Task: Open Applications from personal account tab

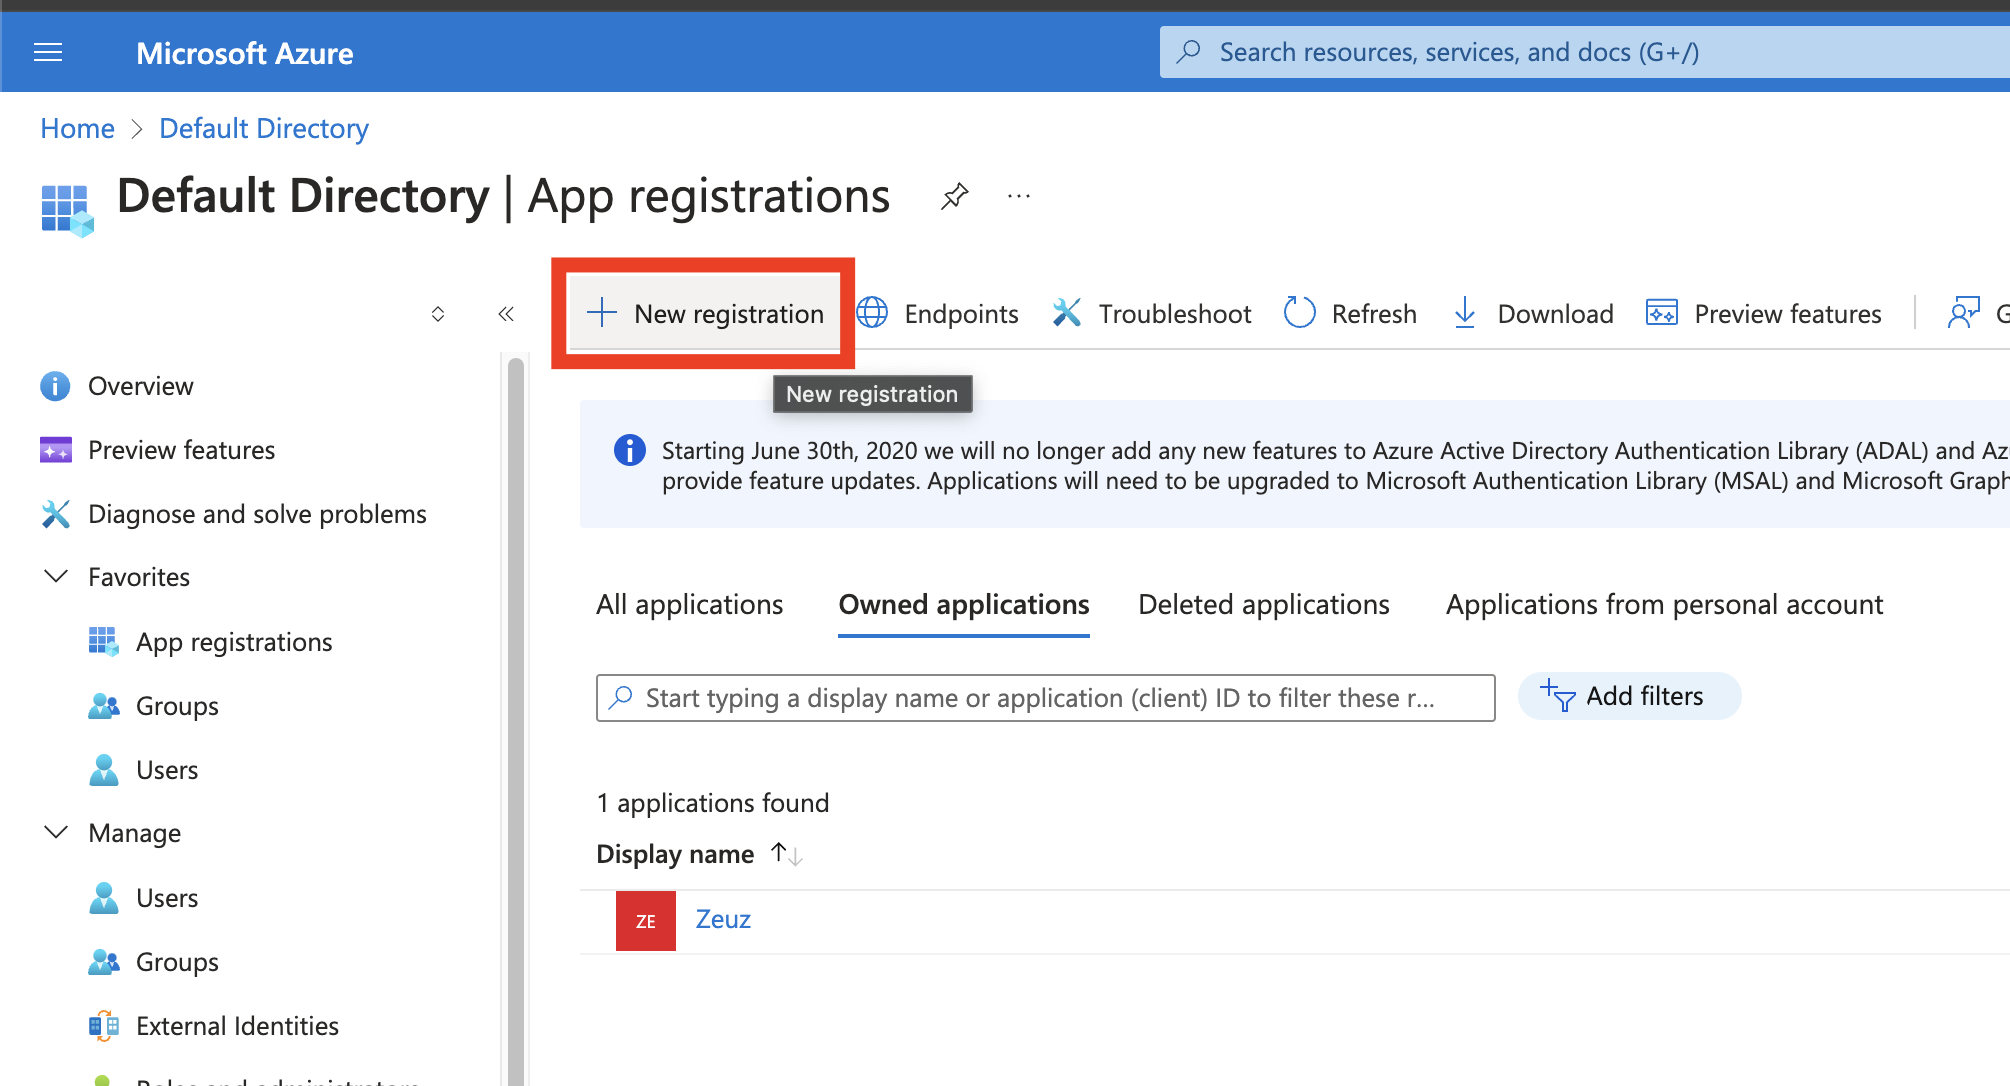Action: pyautogui.click(x=1665, y=605)
